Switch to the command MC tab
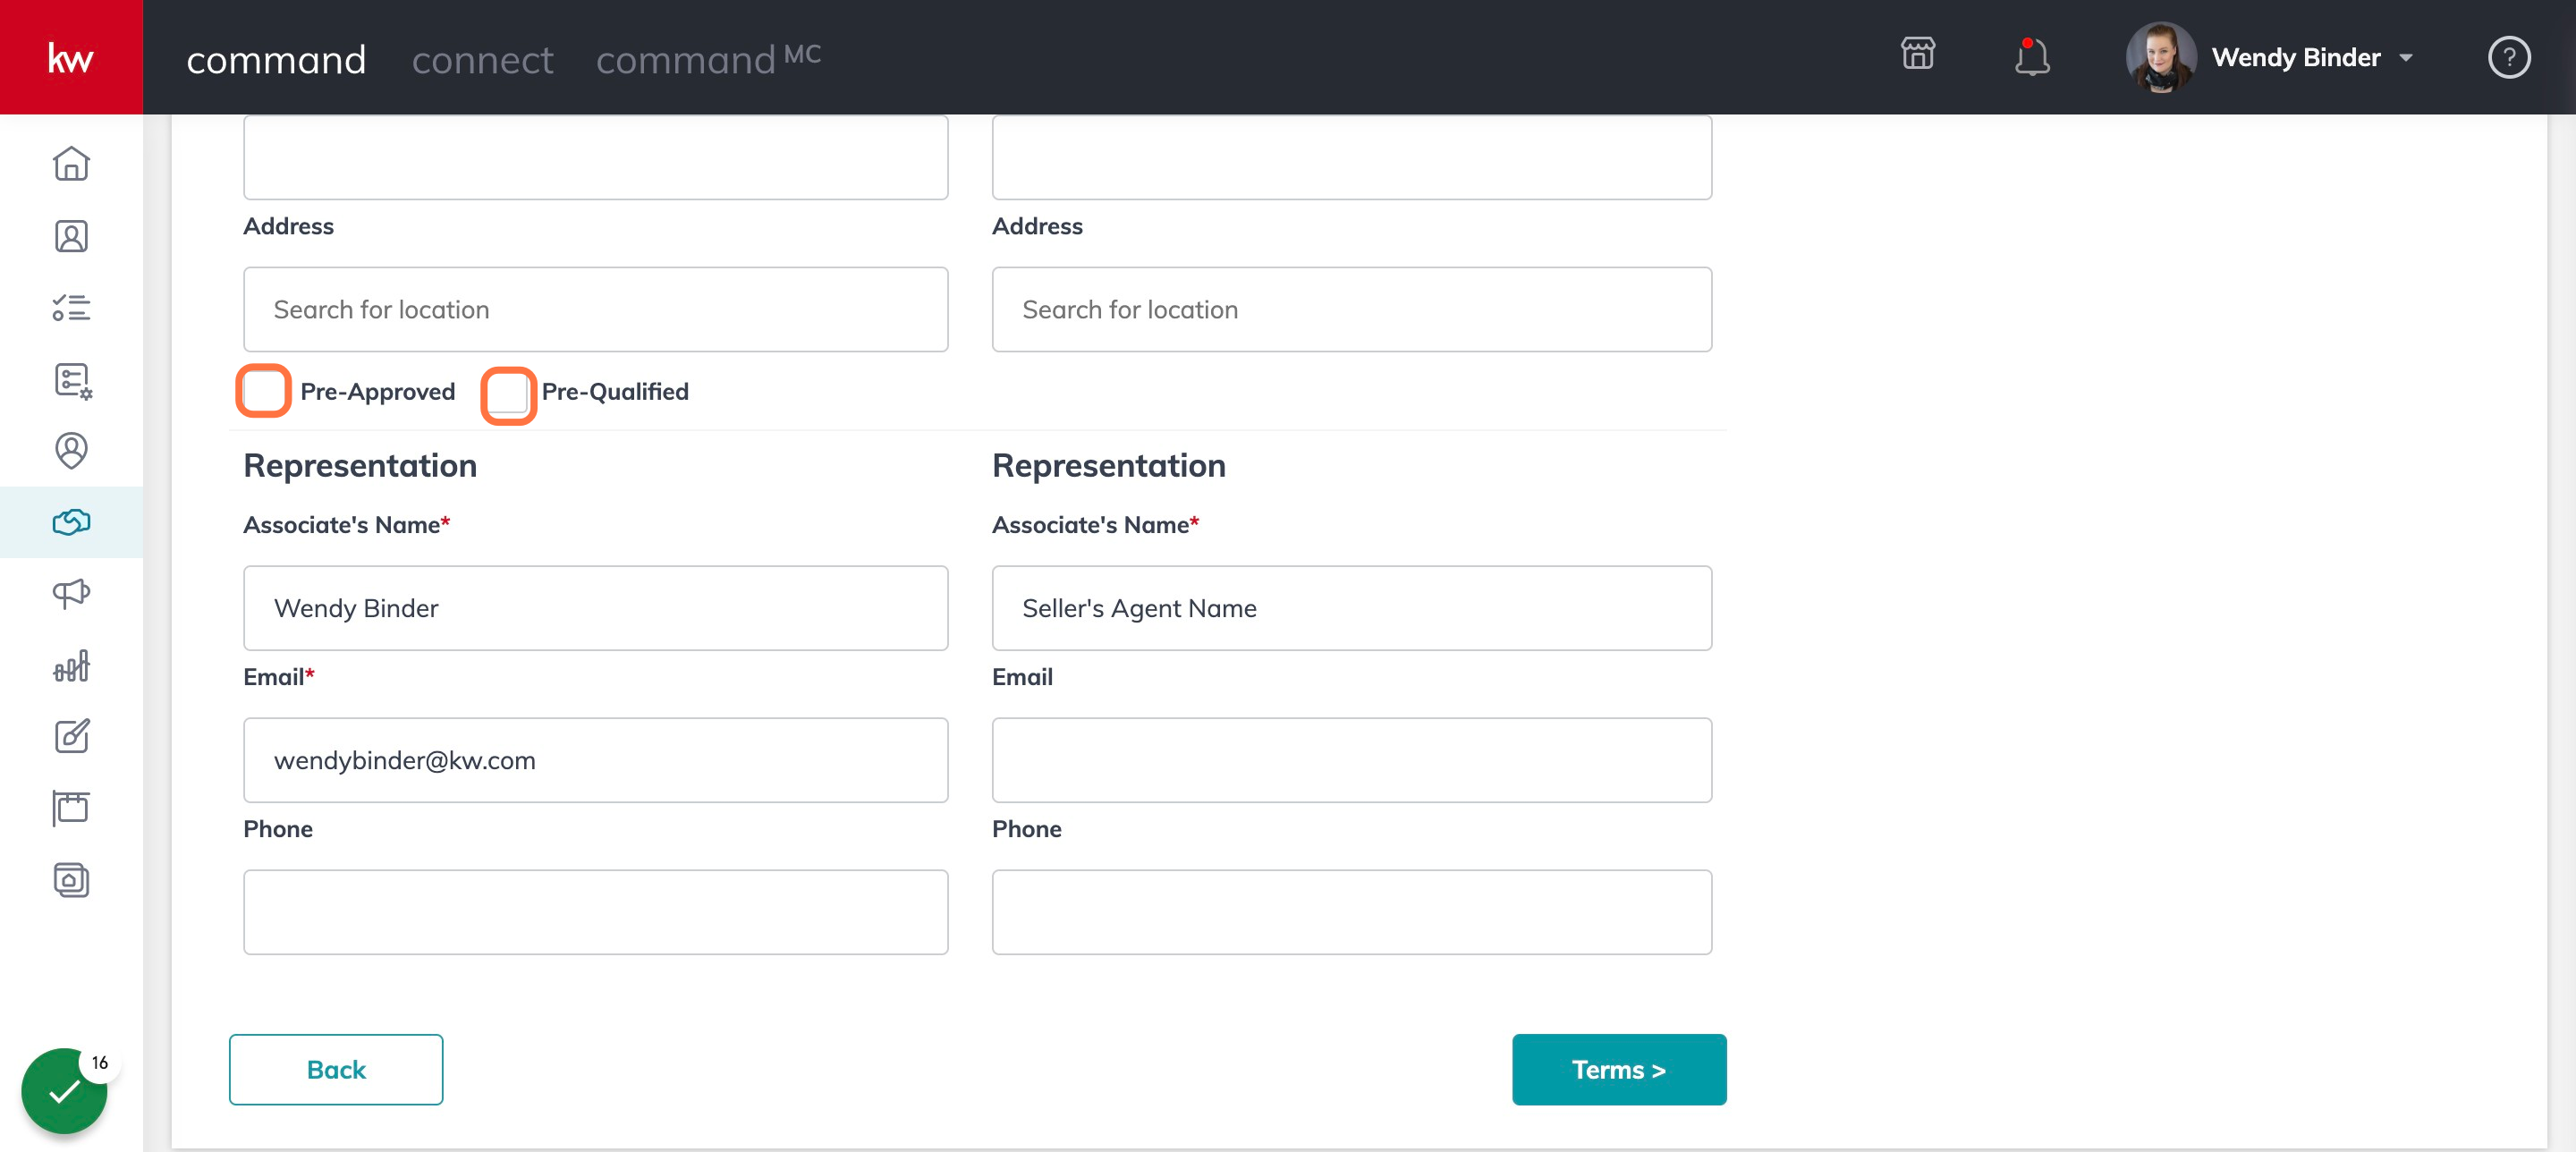The image size is (2576, 1152). click(x=709, y=59)
